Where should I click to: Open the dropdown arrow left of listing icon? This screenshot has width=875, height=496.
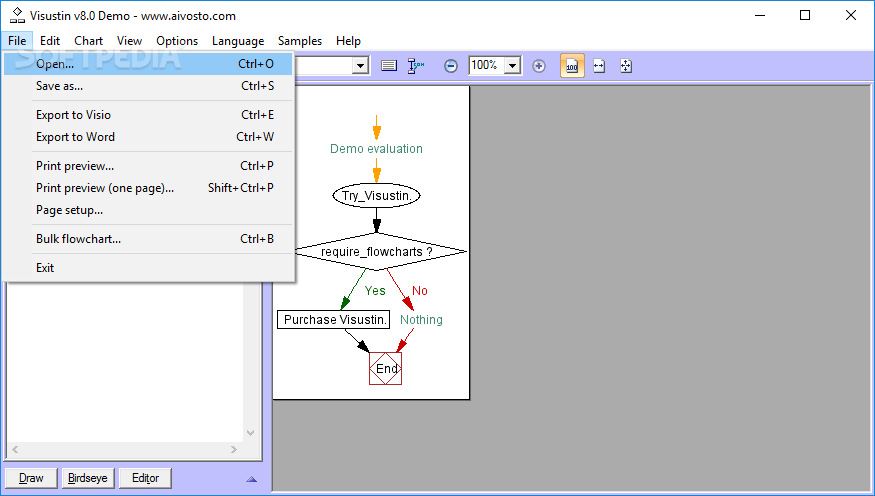point(360,66)
